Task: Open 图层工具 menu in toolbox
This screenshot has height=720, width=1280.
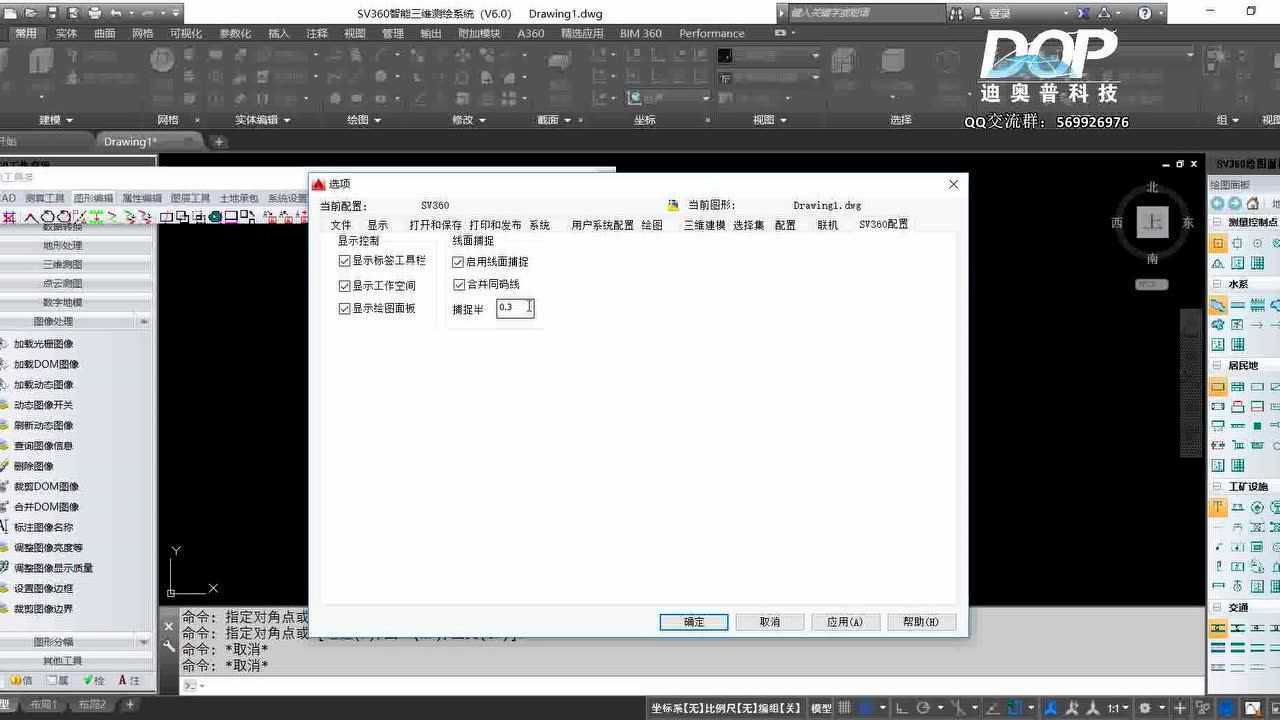Action: 190,198
